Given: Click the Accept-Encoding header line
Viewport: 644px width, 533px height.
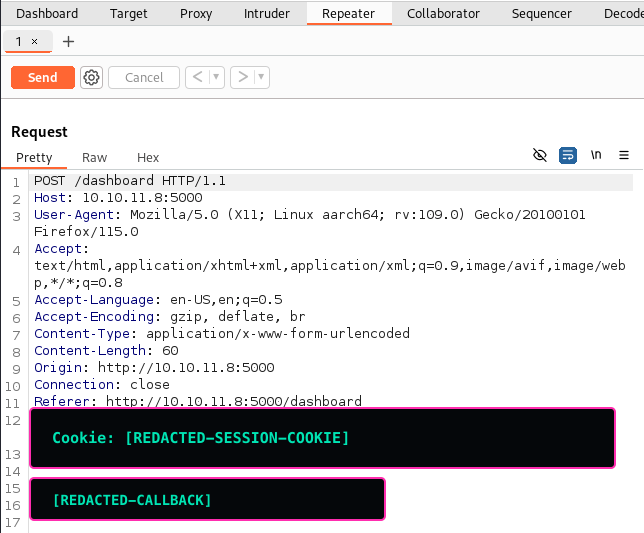Looking at the screenshot, I should tap(170, 317).
